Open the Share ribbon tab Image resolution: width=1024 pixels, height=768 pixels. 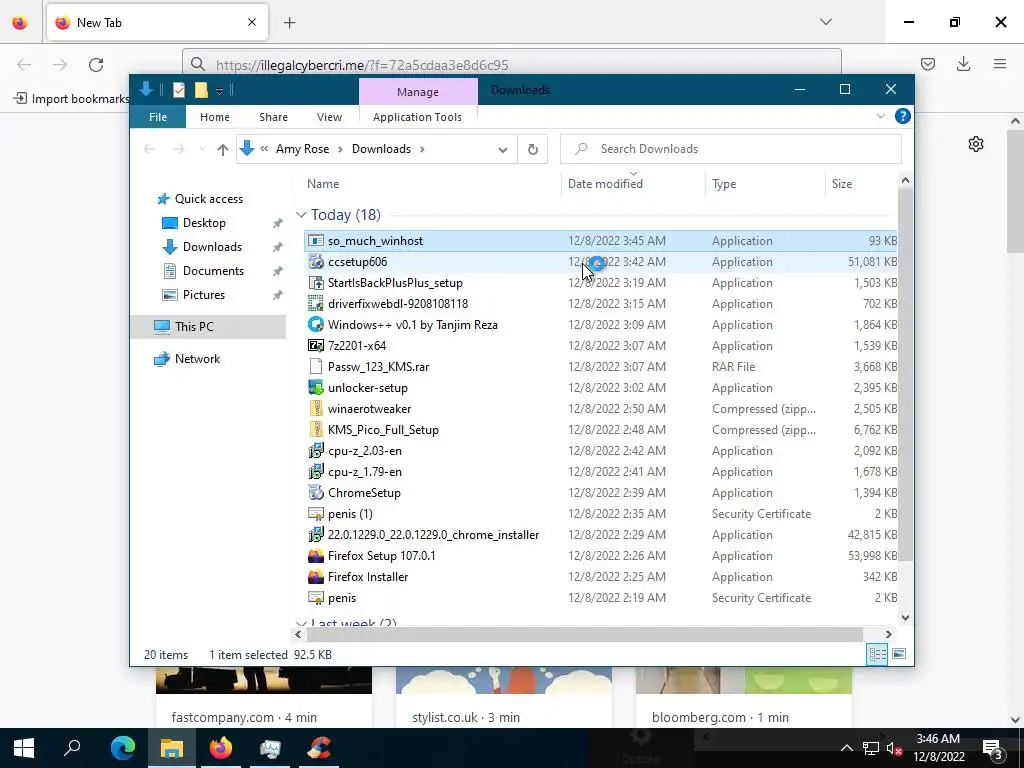pyautogui.click(x=274, y=117)
